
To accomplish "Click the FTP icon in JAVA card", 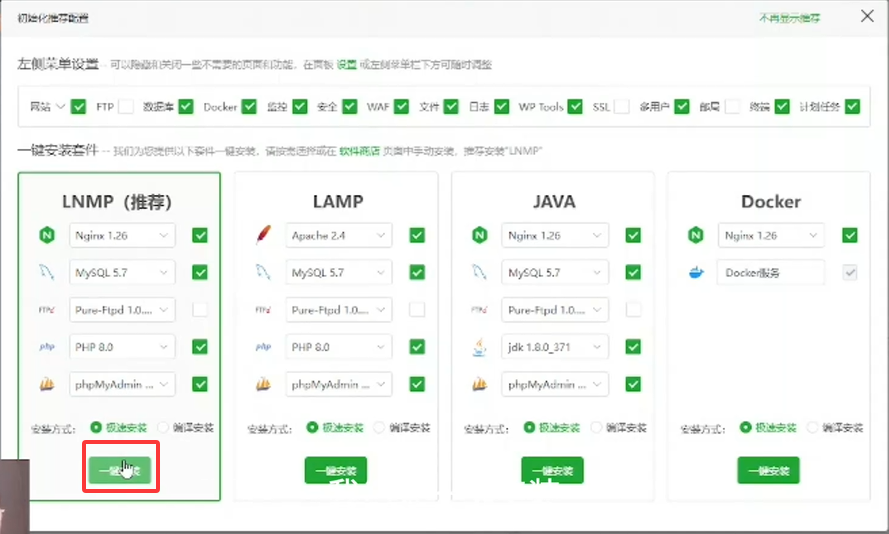I will click(x=480, y=310).
